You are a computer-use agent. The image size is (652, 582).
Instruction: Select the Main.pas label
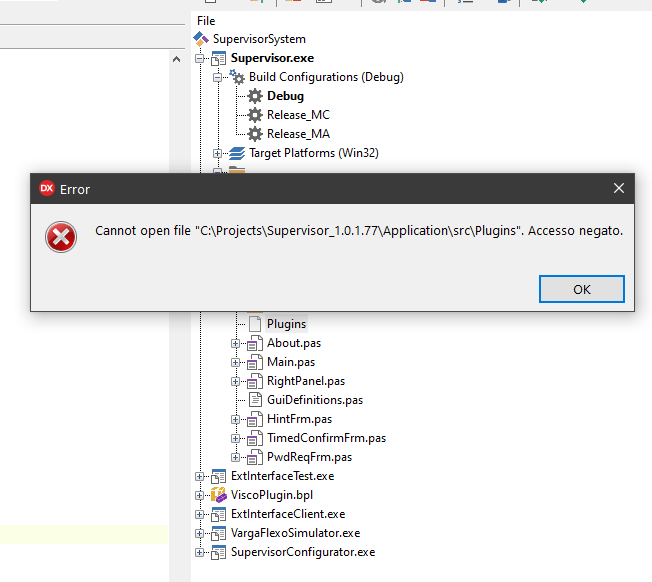(291, 362)
